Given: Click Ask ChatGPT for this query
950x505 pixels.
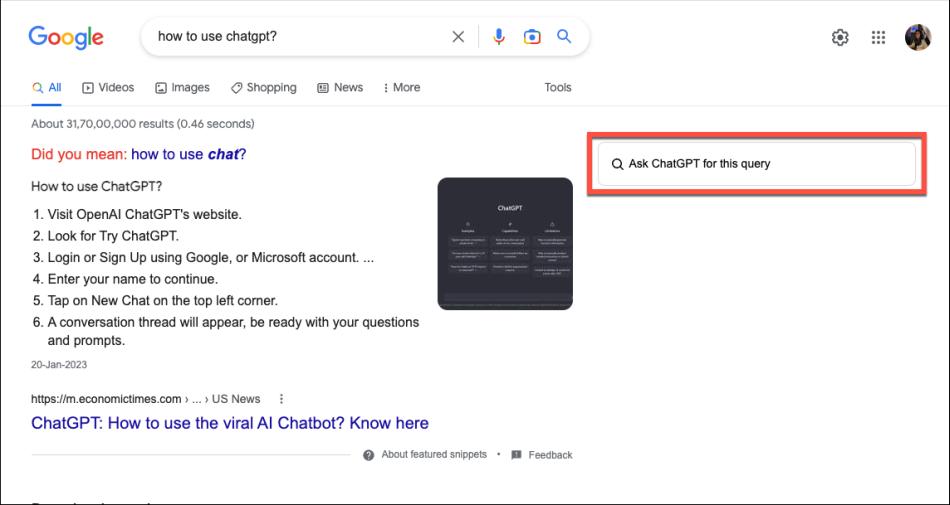Looking at the screenshot, I should coord(756,164).
